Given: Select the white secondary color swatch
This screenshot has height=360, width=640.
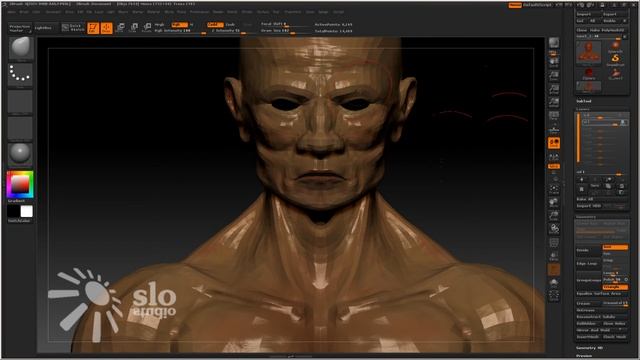Looking at the screenshot, I should tap(27, 211).
